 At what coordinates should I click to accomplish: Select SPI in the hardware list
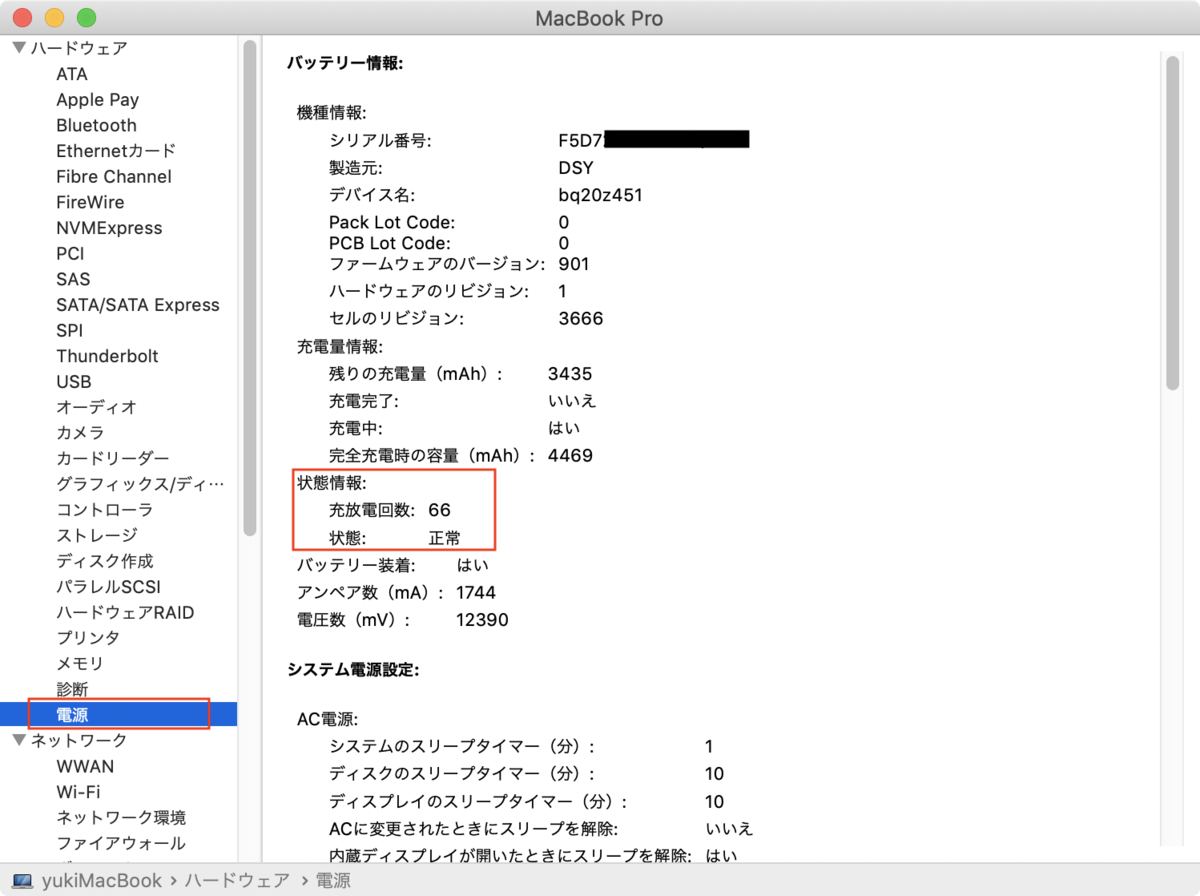pos(70,331)
